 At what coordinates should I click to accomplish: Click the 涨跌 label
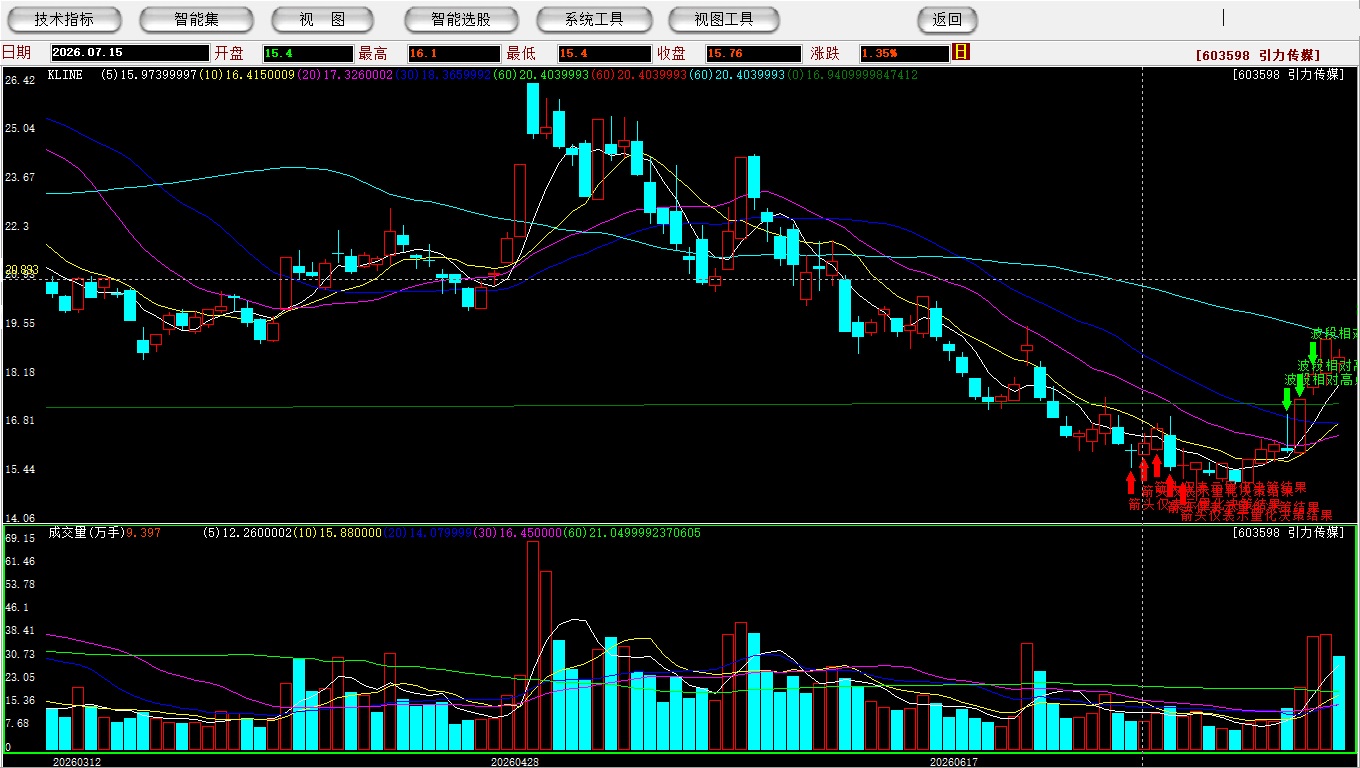pyautogui.click(x=825, y=53)
